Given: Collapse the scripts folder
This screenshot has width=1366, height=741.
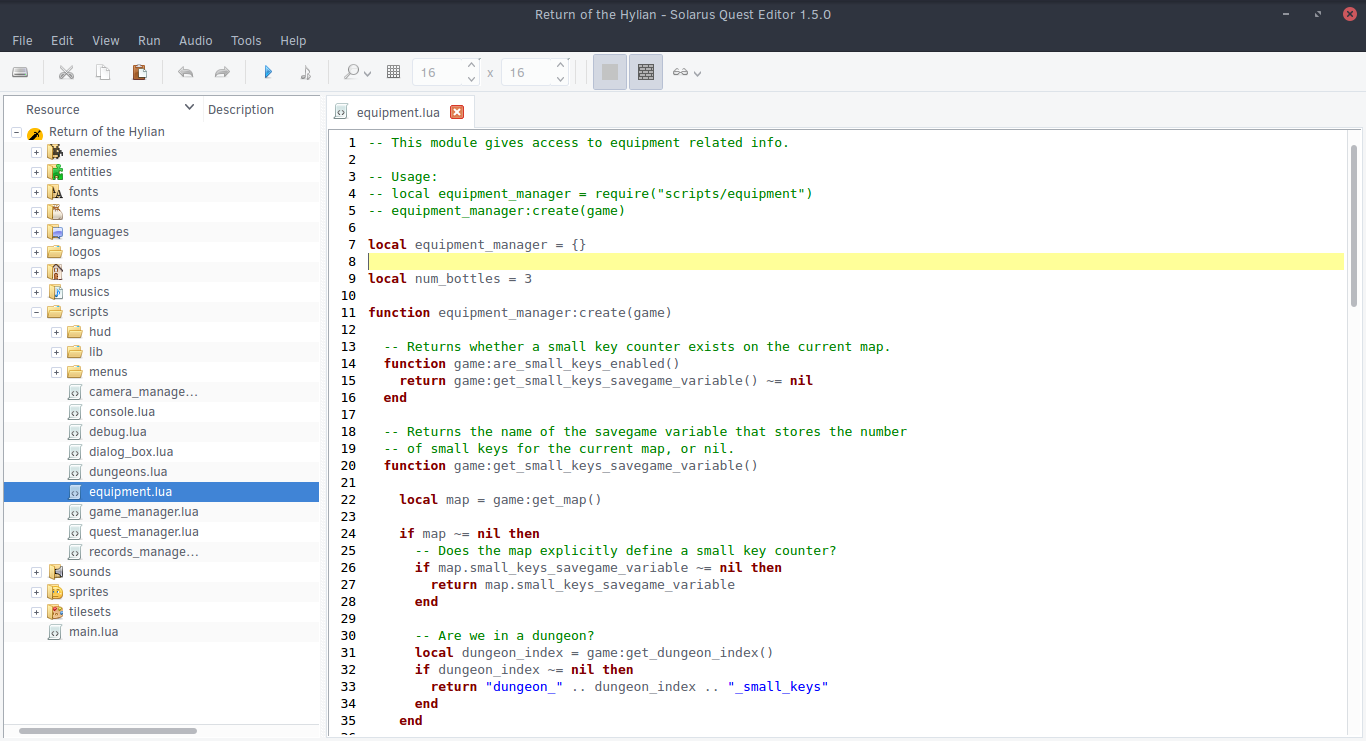Looking at the screenshot, I should click(36, 312).
